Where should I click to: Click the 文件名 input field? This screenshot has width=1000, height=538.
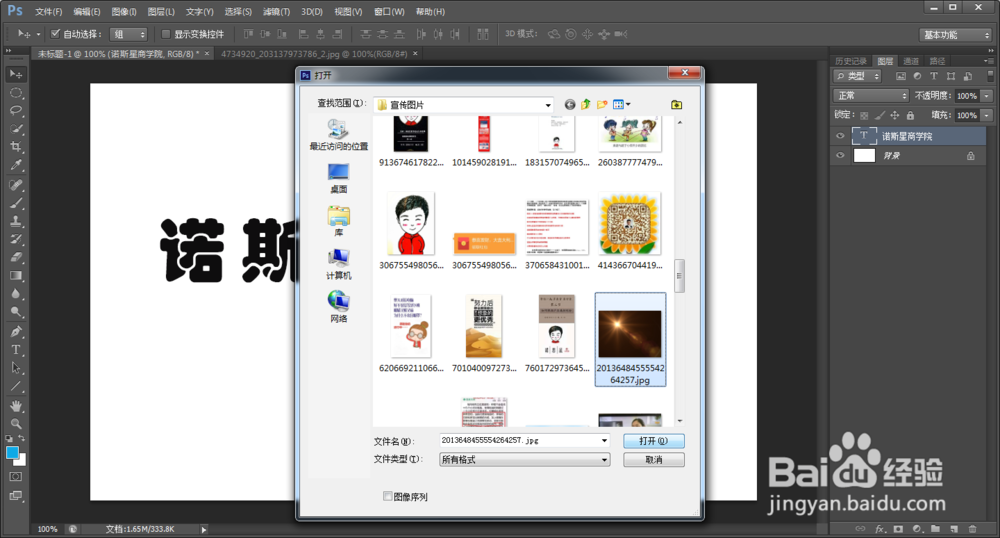pyautogui.click(x=518, y=440)
